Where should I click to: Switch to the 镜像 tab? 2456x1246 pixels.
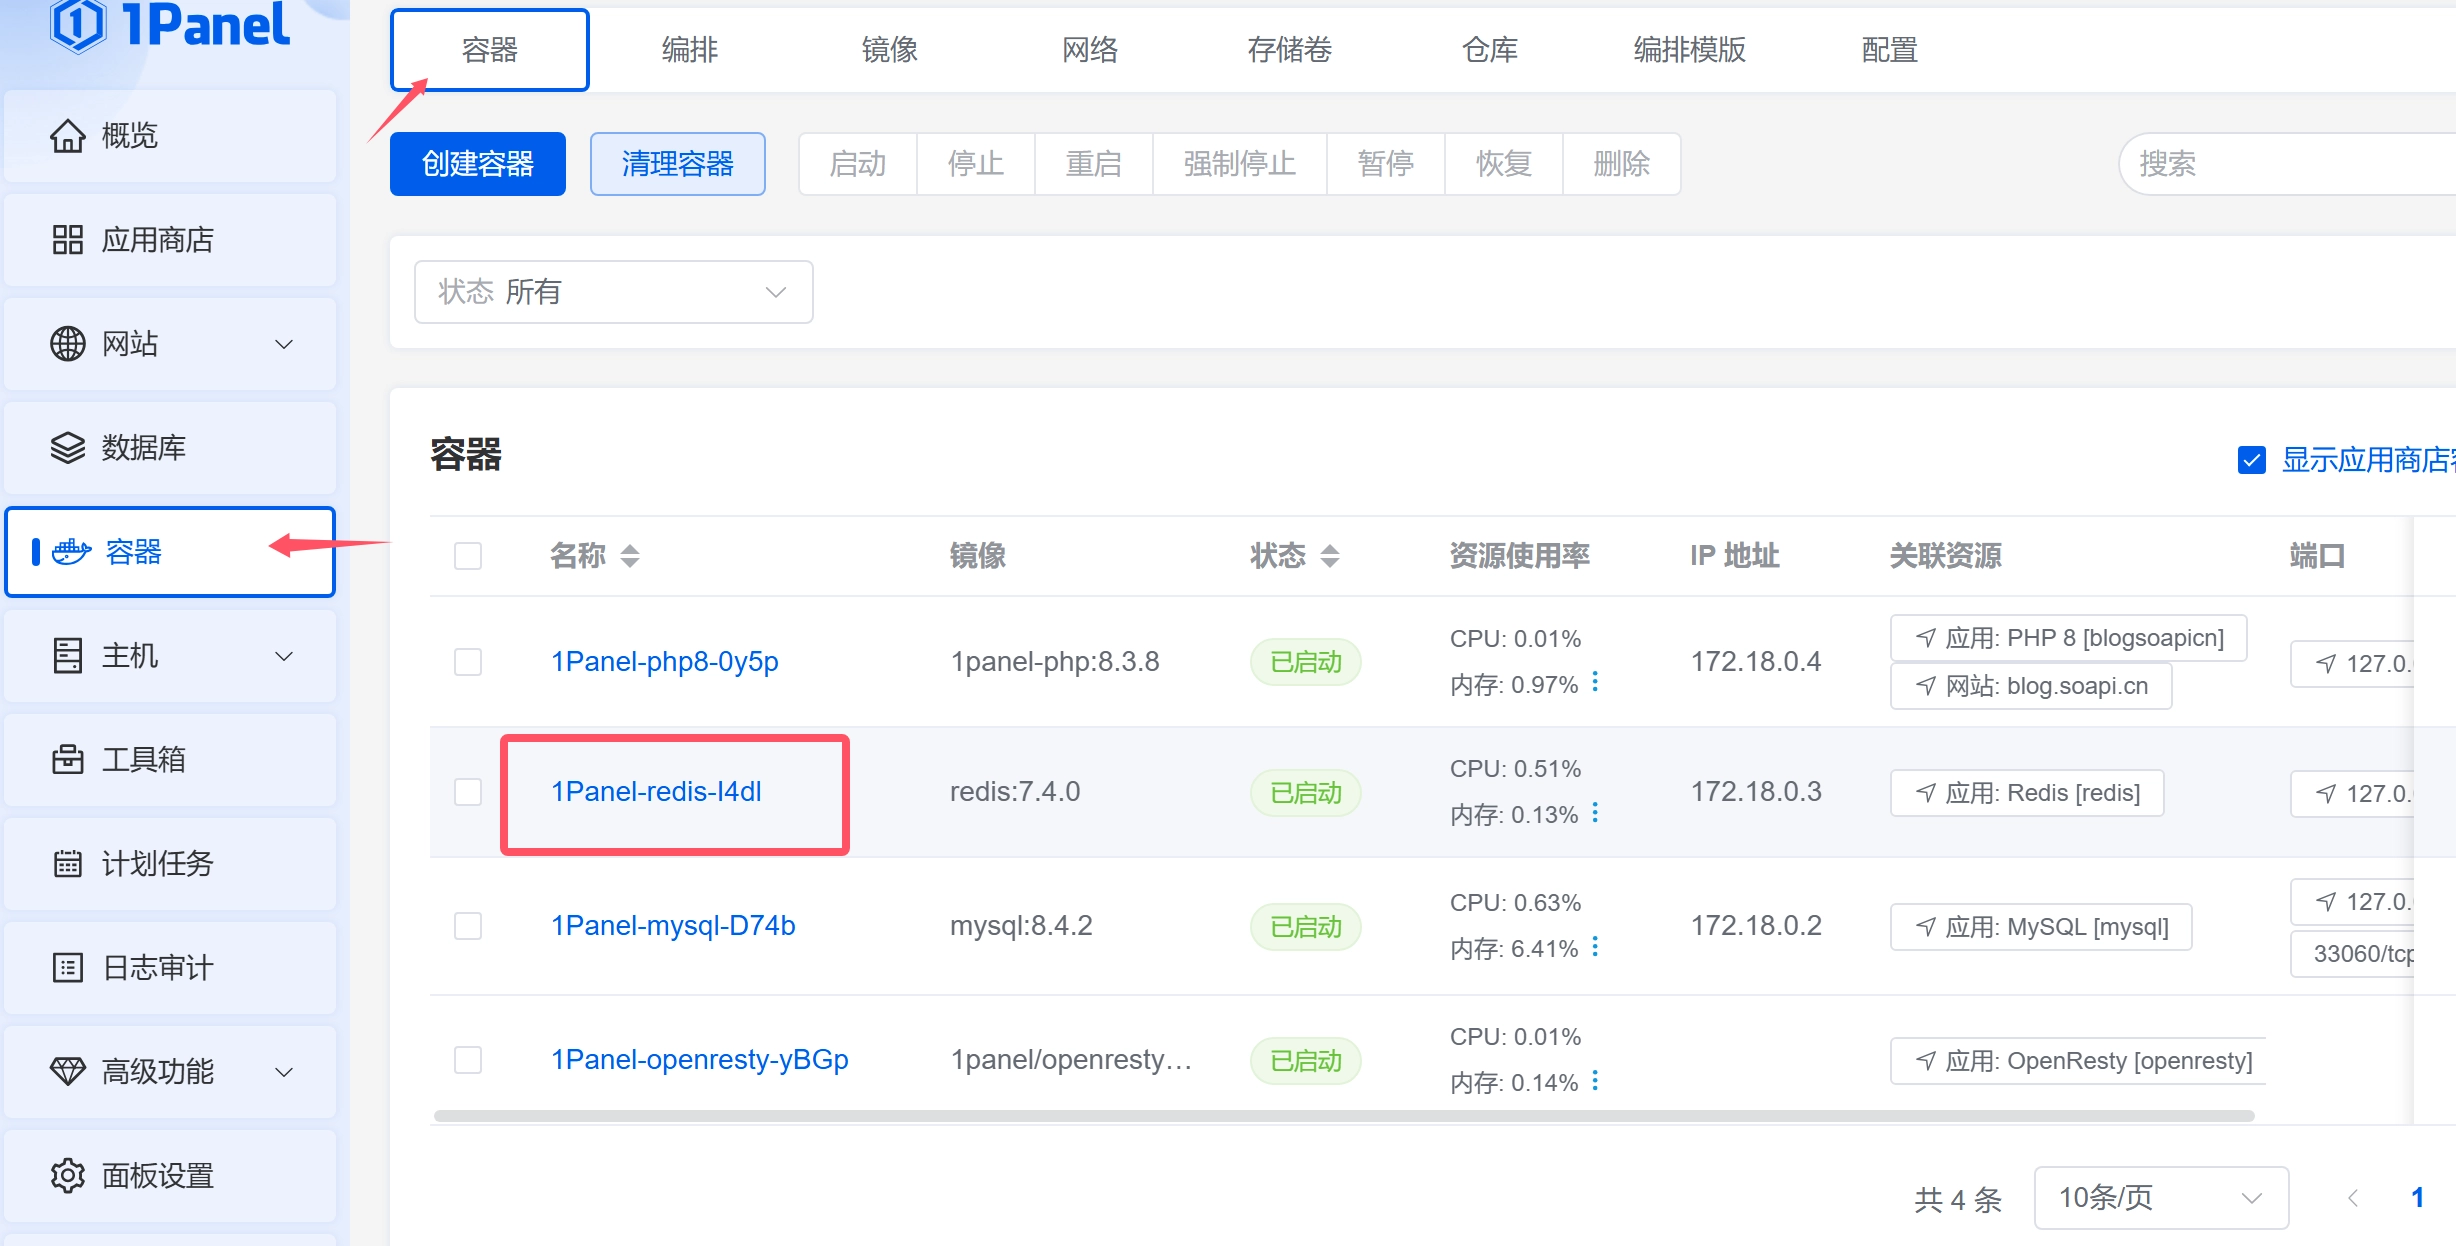click(x=889, y=50)
